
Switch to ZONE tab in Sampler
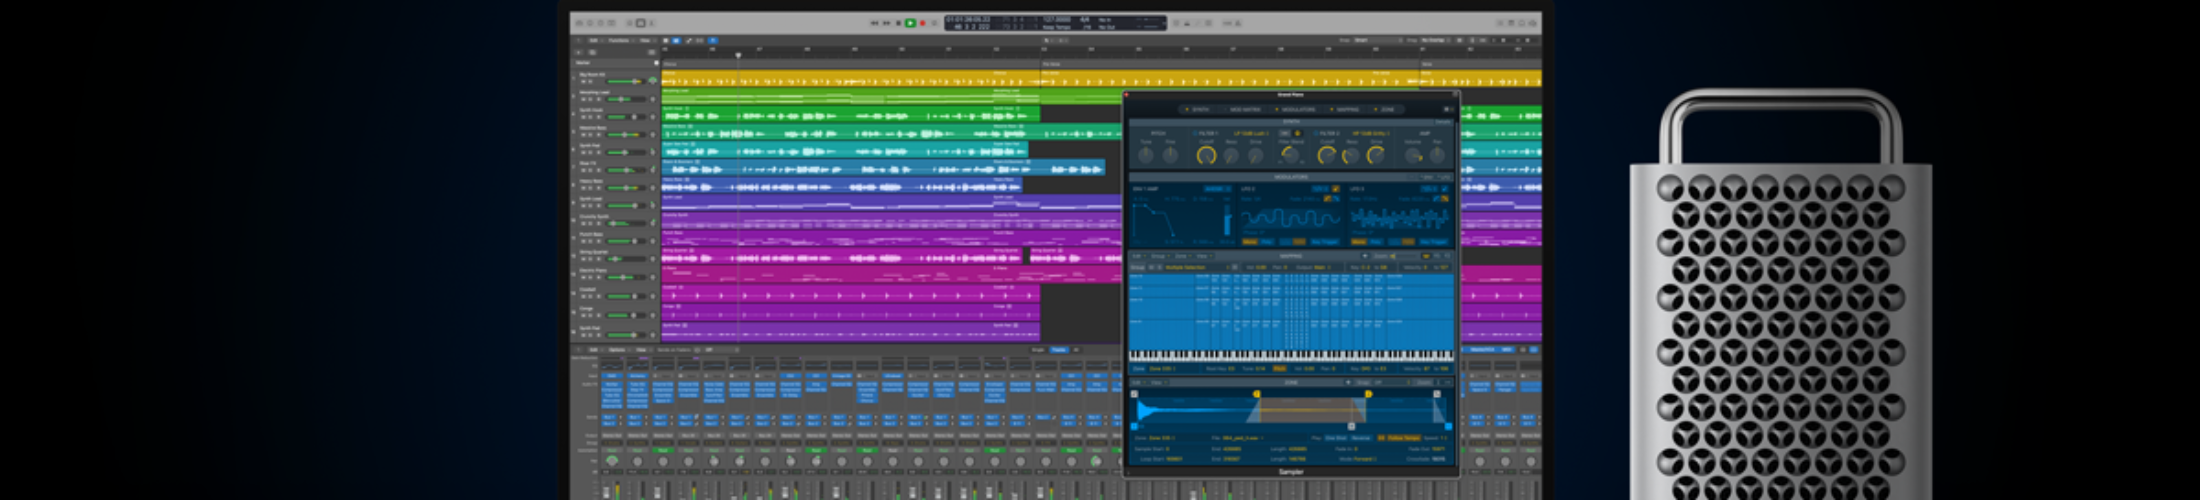click(1384, 109)
